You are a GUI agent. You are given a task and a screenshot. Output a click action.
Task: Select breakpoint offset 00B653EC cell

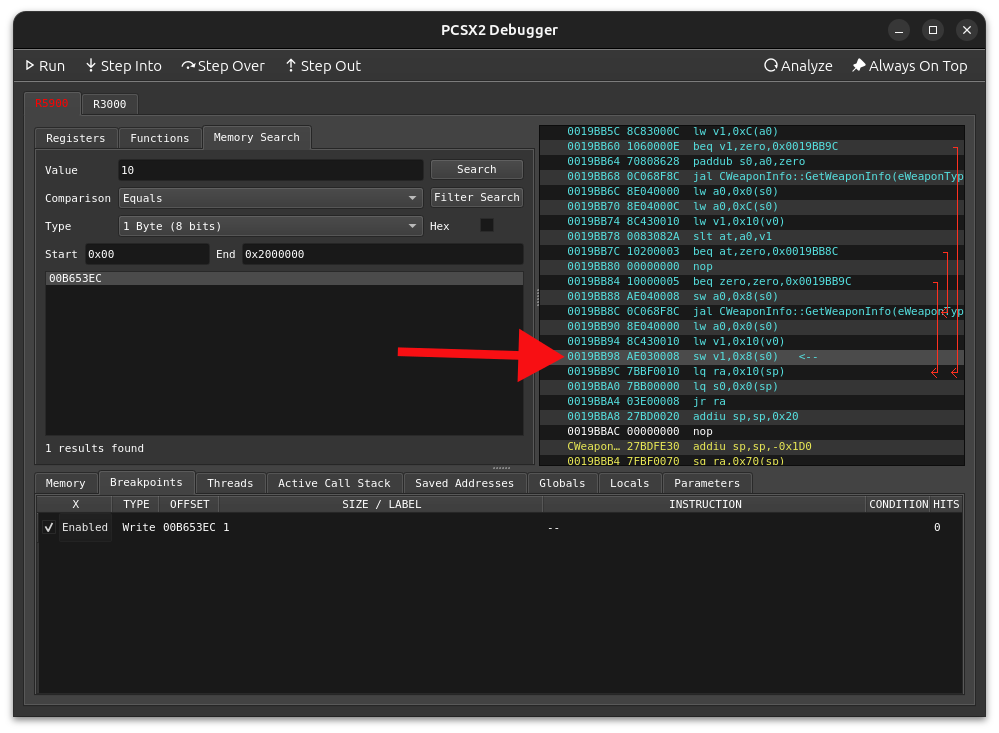189,527
